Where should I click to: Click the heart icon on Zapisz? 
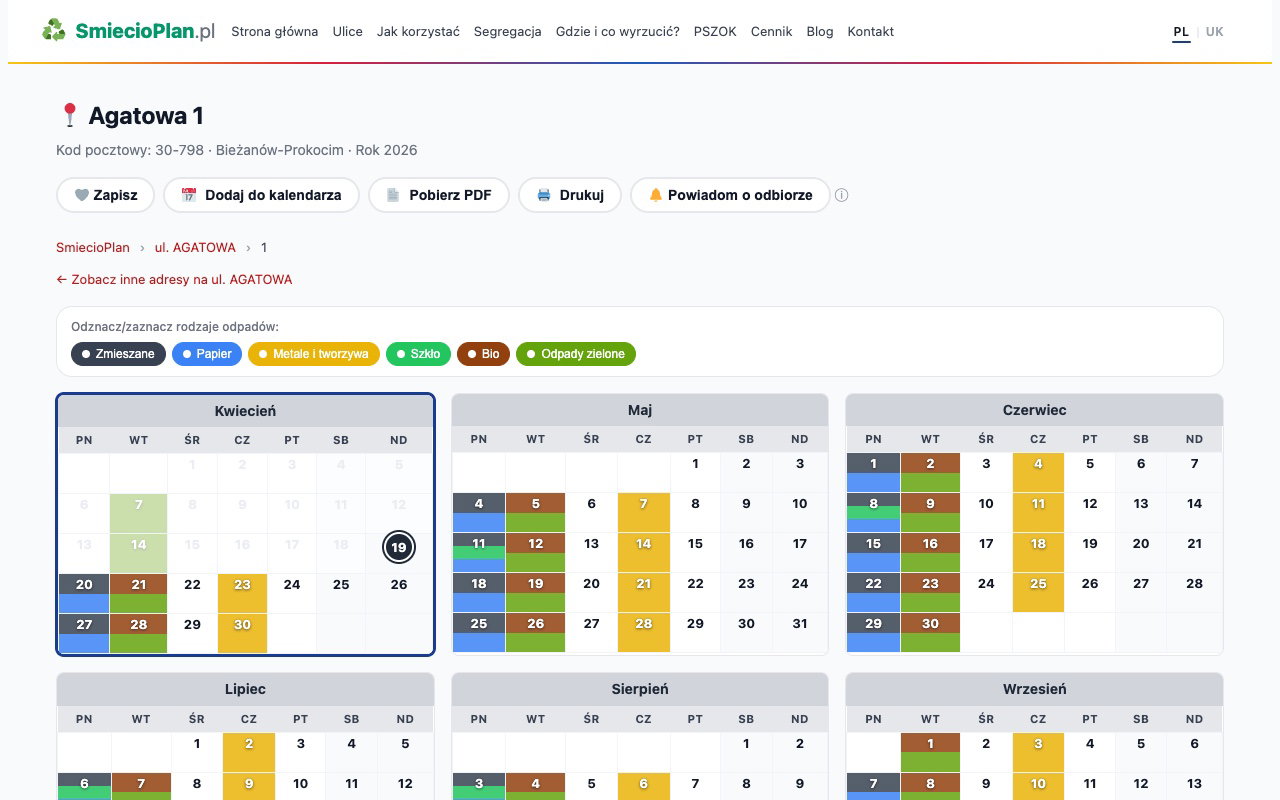[81, 195]
